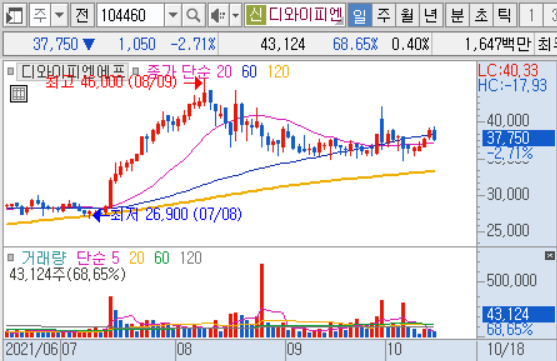Screen dimensions: 557x361
Task: Open the 주 market type selector
Action: point(40,15)
